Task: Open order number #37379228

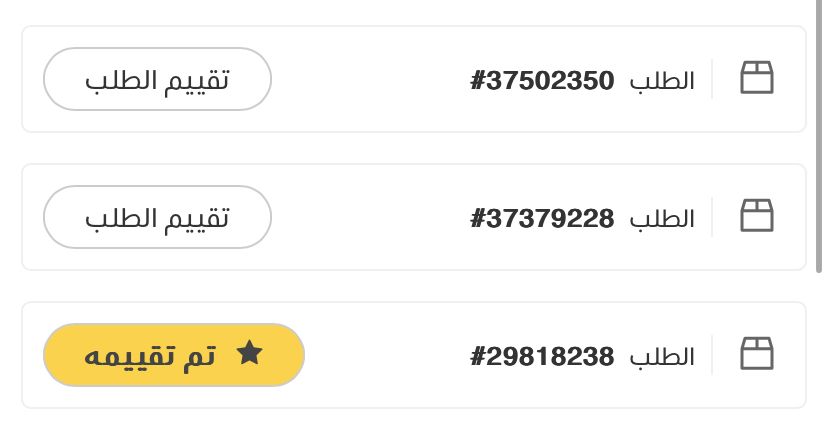Action: point(542,218)
